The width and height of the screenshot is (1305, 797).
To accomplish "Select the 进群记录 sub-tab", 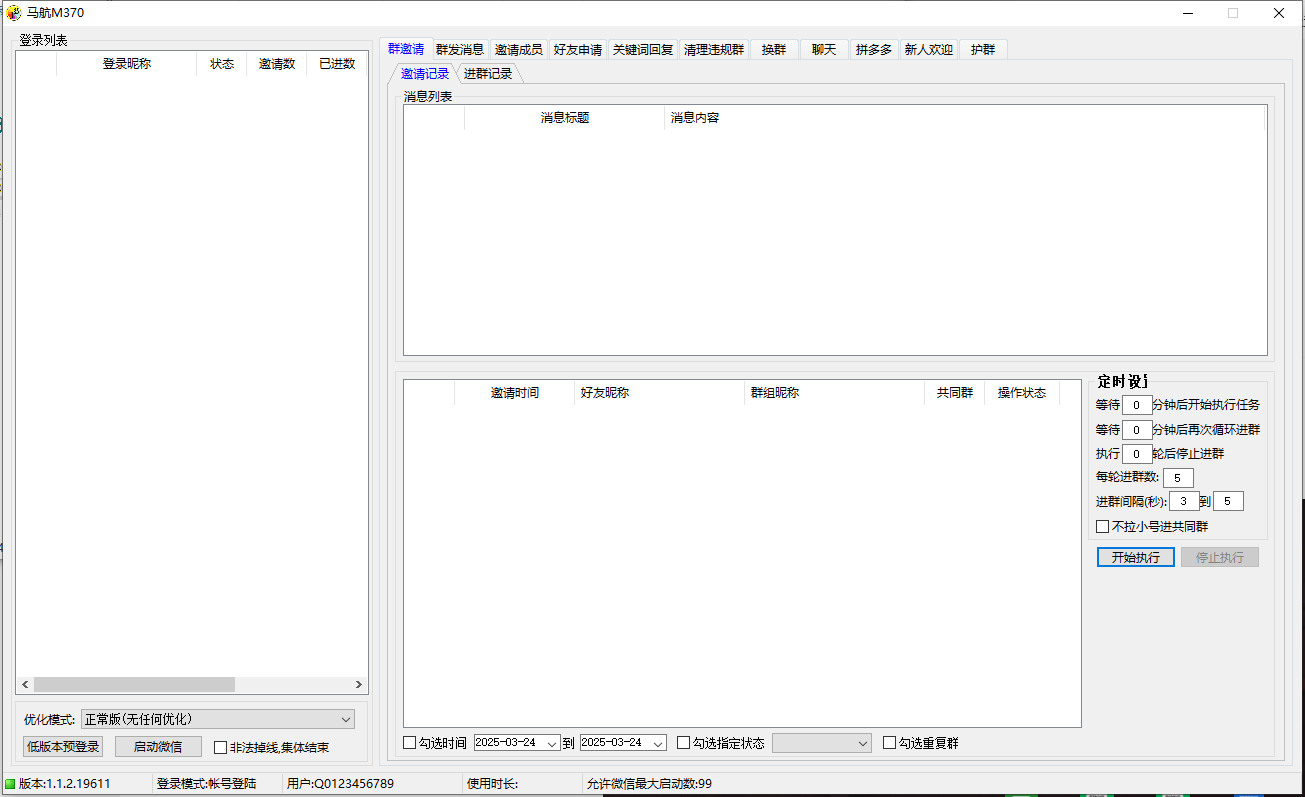I will pyautogui.click(x=488, y=74).
